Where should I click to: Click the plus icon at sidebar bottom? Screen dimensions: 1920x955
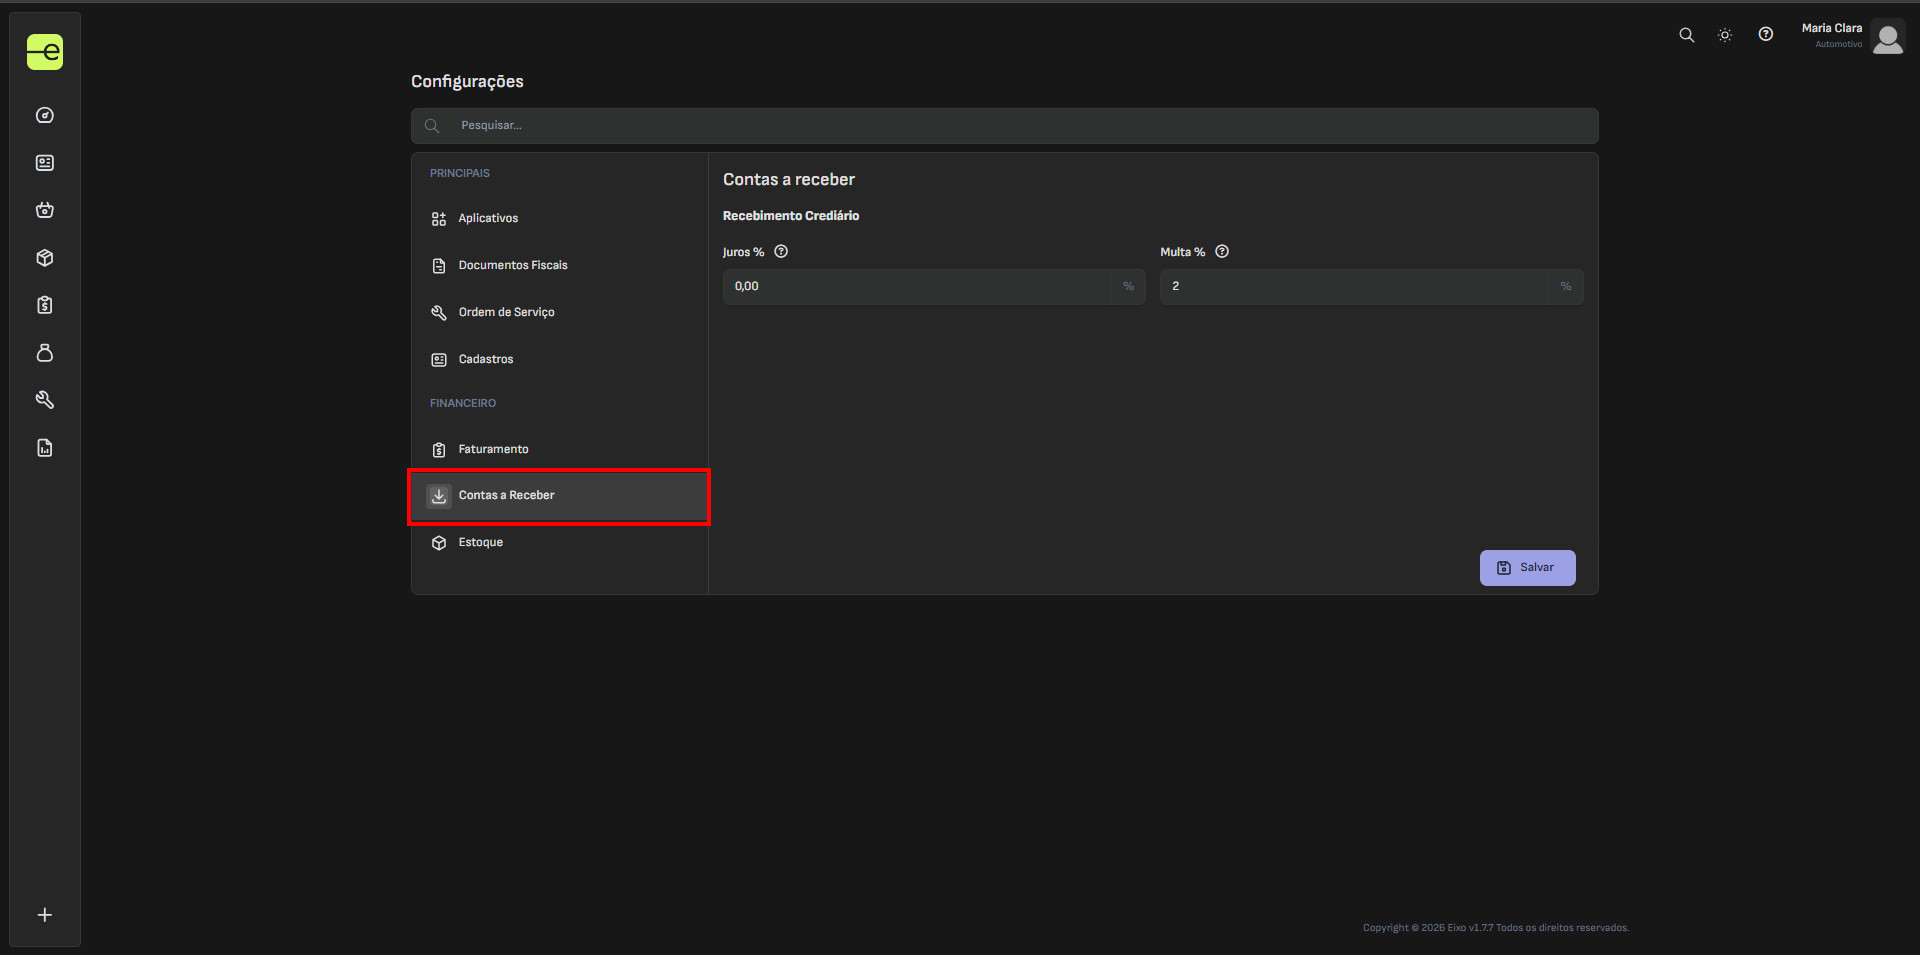coord(45,915)
